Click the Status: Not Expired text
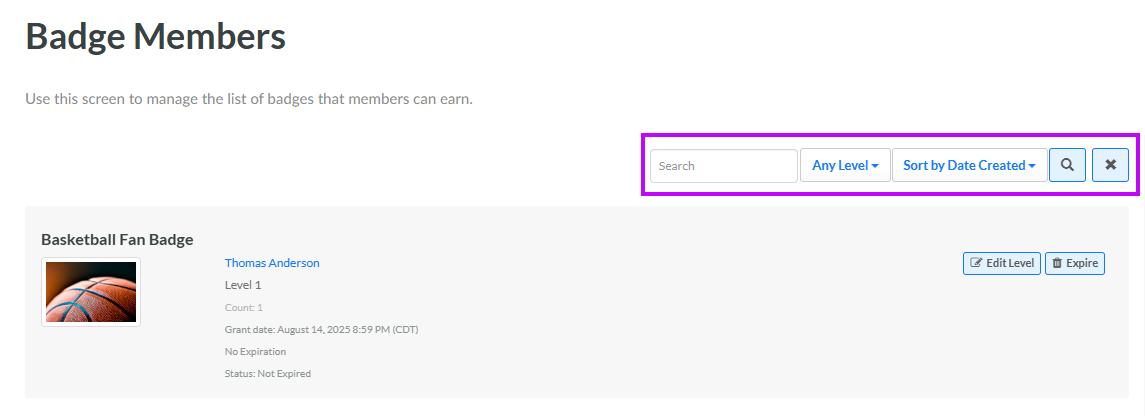The width and height of the screenshot is (1145, 416). pyautogui.click(x=268, y=373)
